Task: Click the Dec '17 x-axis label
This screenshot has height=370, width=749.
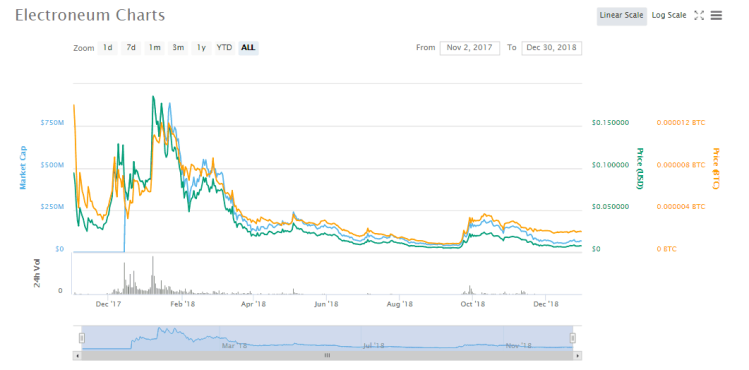Action: 108,304
